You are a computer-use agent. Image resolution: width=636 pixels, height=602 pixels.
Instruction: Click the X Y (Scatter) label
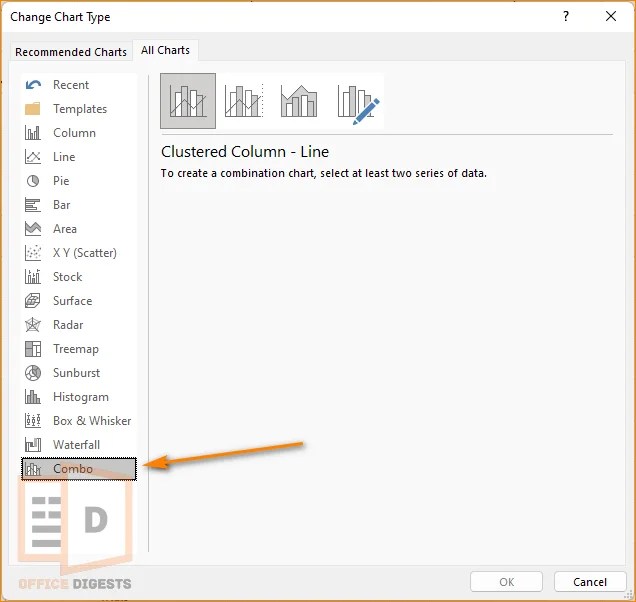[x=85, y=253]
